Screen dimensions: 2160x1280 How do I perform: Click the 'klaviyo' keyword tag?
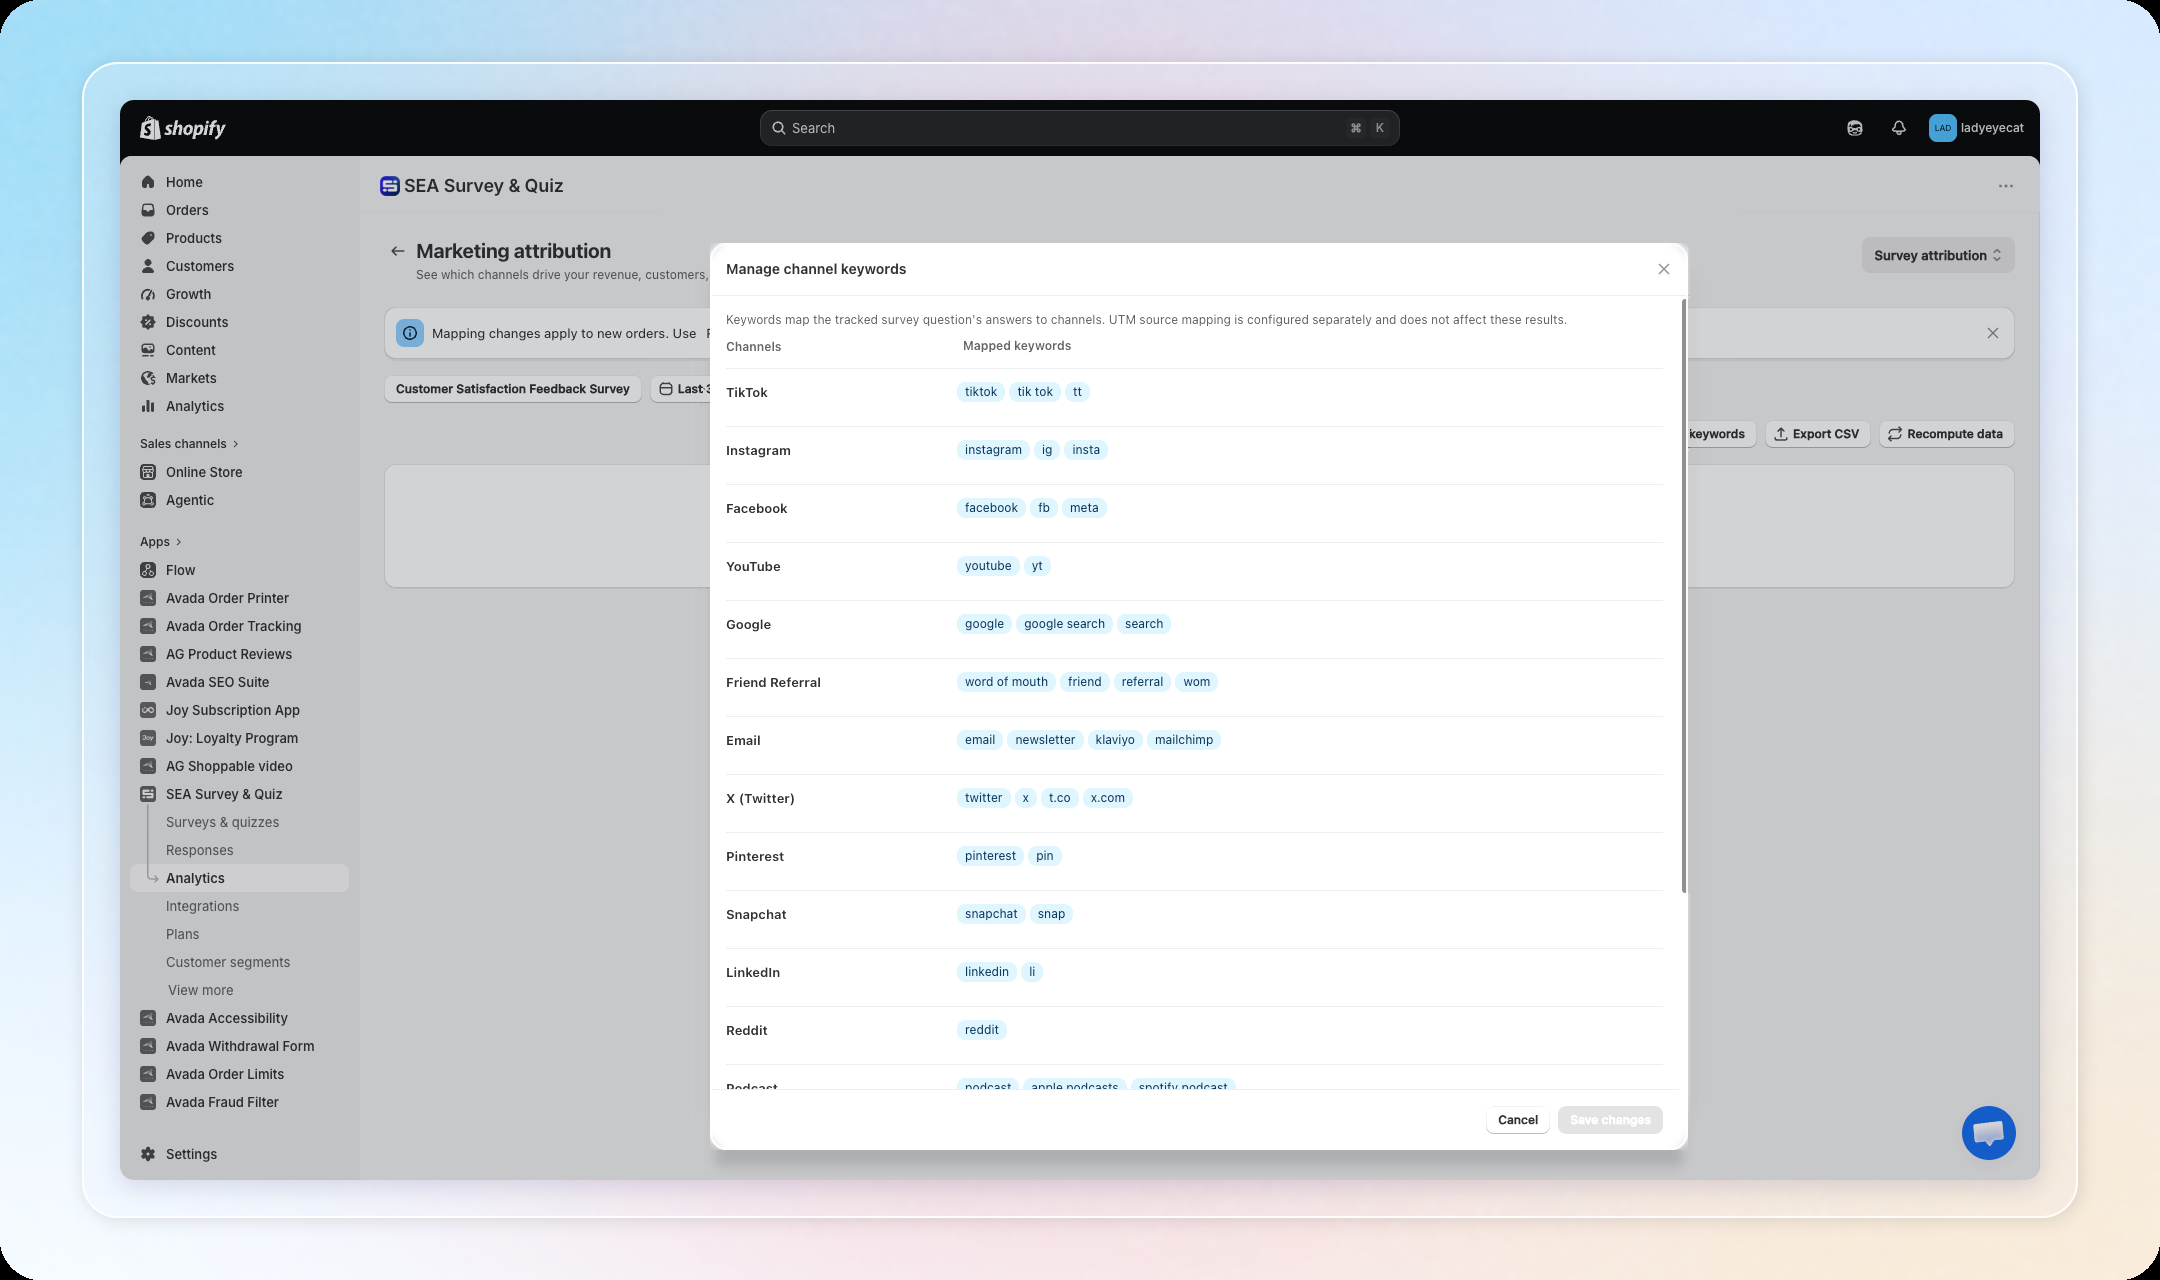click(x=1115, y=740)
